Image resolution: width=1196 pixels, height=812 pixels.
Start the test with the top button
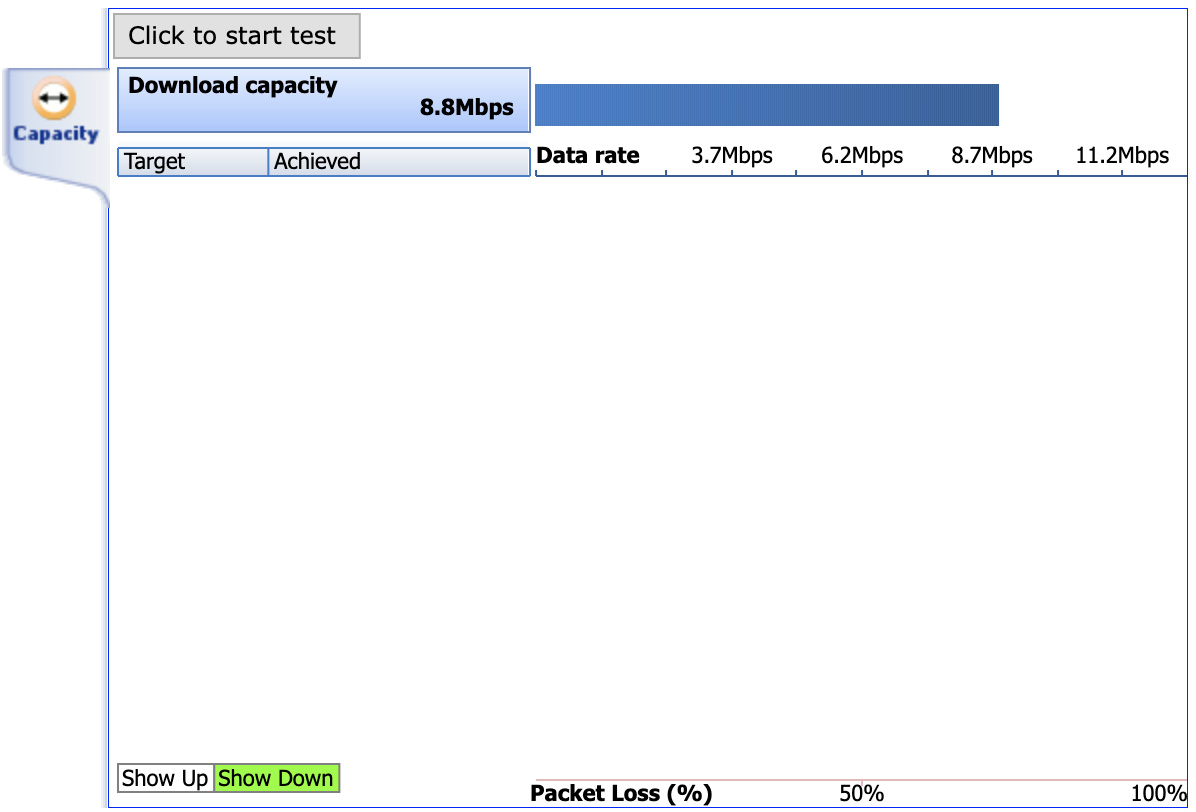[x=236, y=36]
